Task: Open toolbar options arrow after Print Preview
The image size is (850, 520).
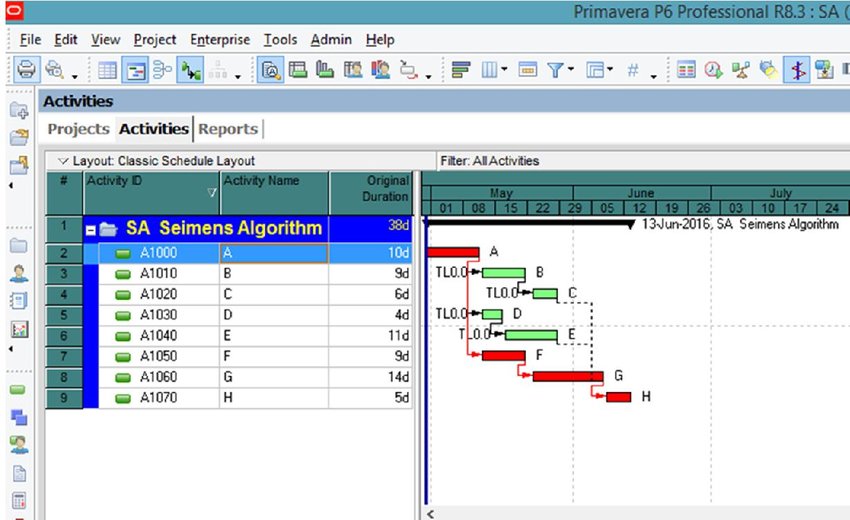Action: pyautogui.click(x=75, y=77)
